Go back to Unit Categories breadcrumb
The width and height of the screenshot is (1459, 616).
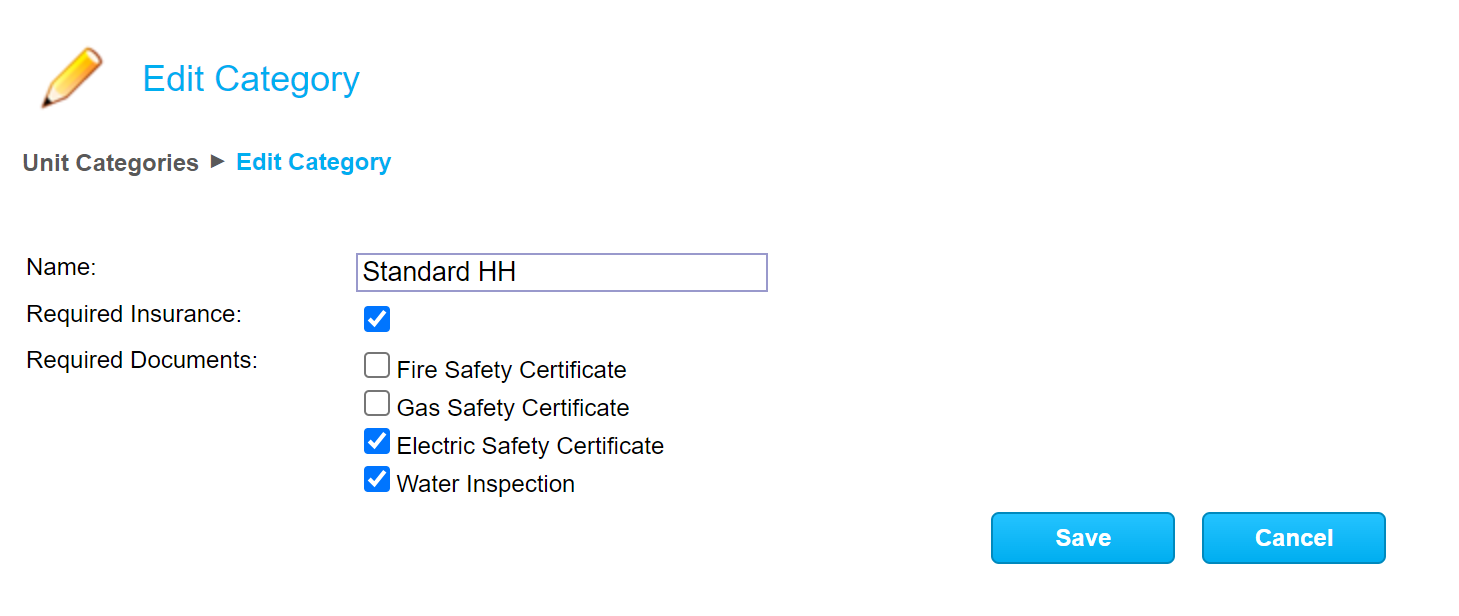pos(111,163)
